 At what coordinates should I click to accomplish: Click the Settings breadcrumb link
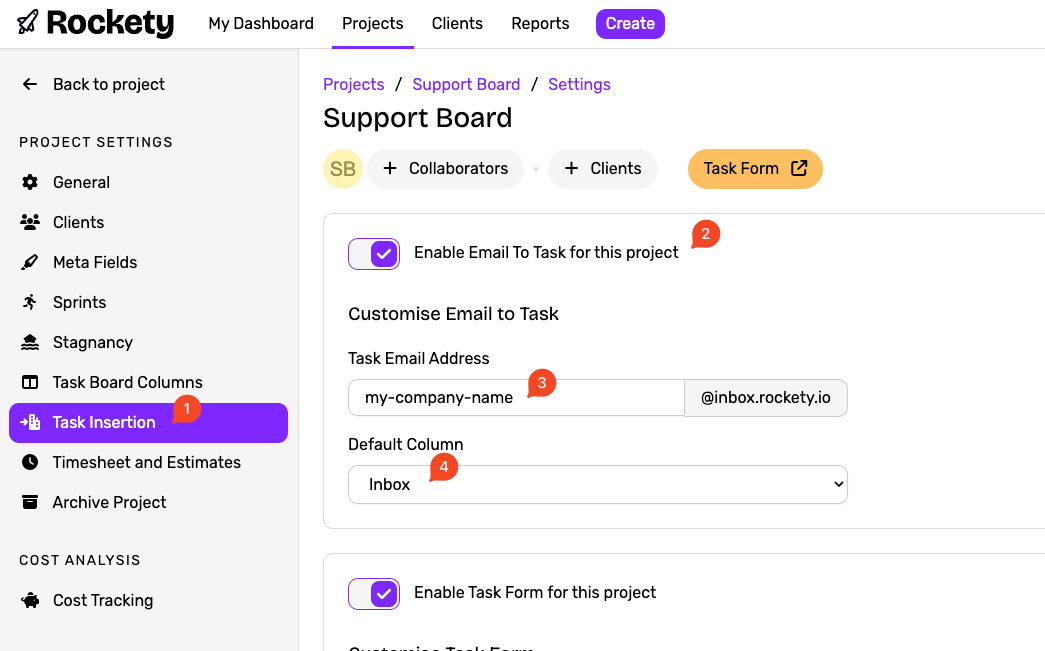click(579, 84)
